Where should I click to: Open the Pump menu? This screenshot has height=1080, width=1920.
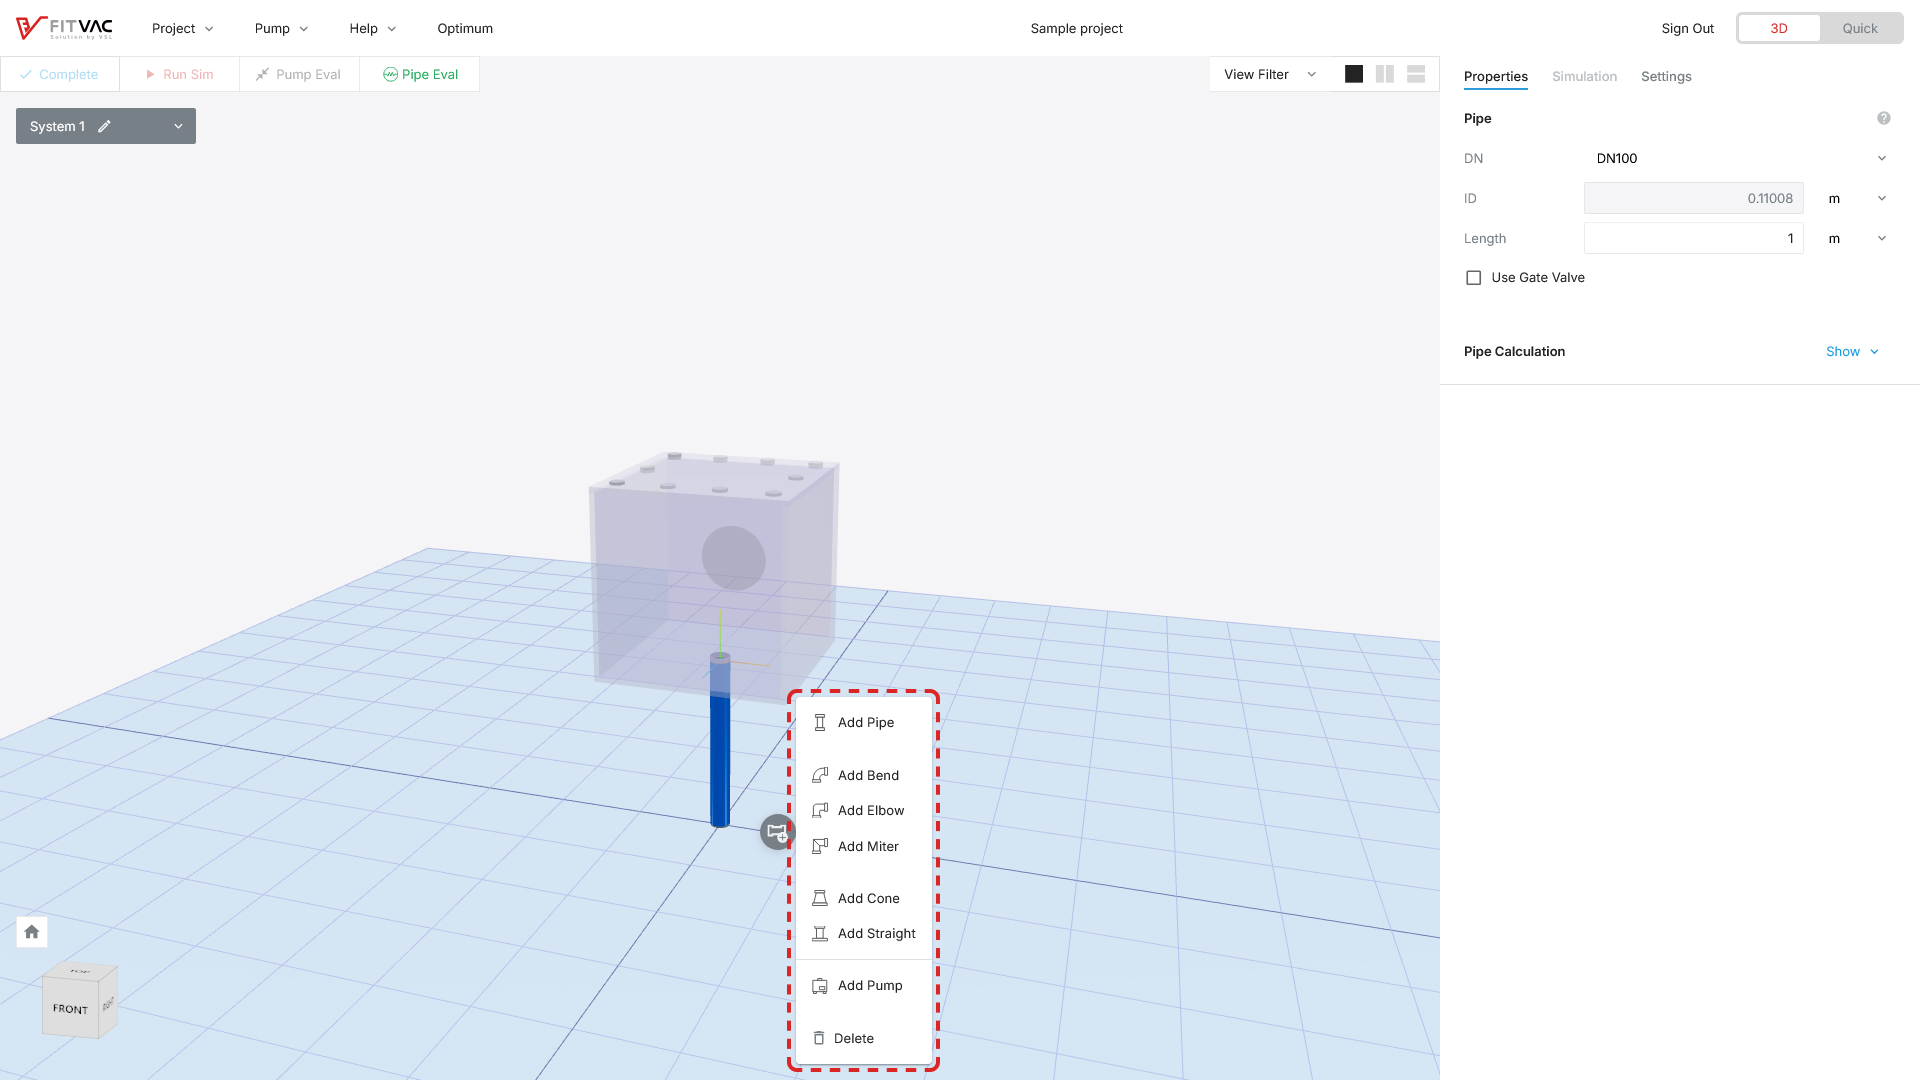[281, 28]
